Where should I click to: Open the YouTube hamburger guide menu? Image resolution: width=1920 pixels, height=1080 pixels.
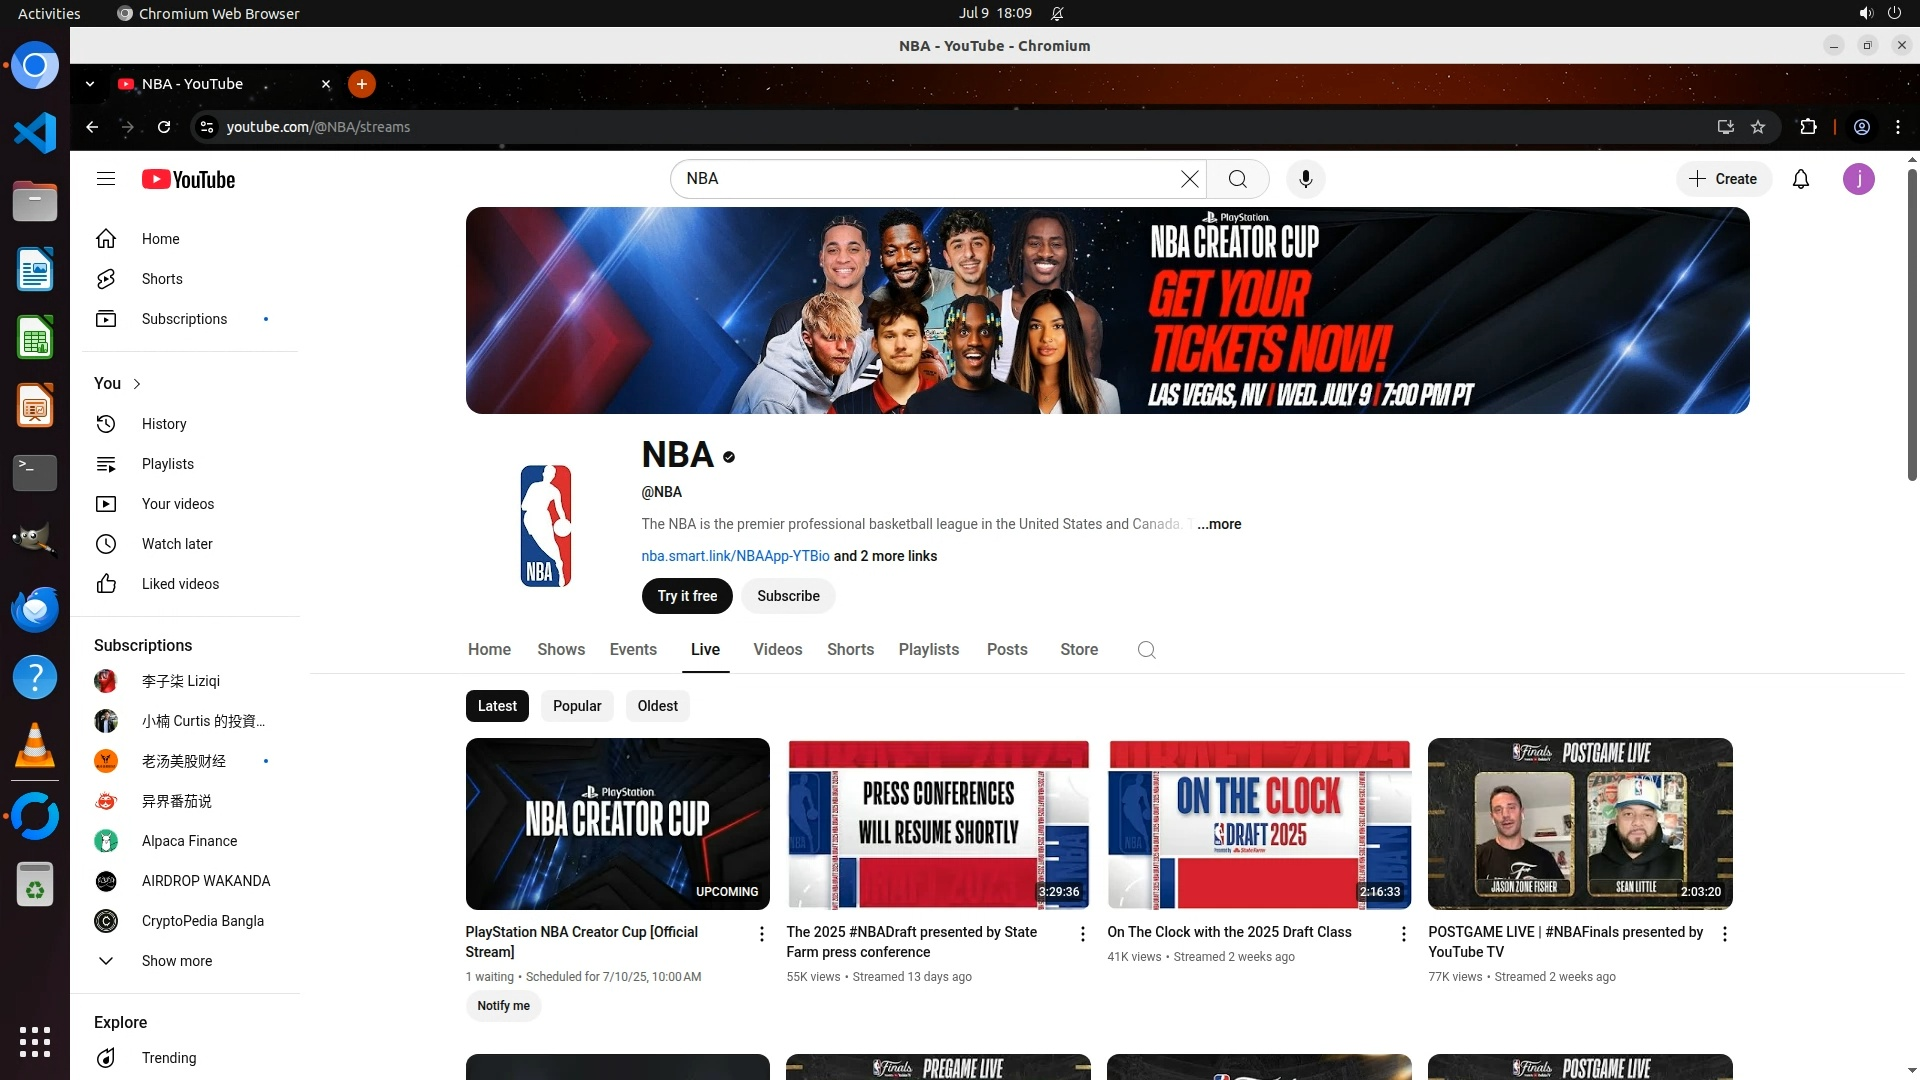click(x=106, y=179)
